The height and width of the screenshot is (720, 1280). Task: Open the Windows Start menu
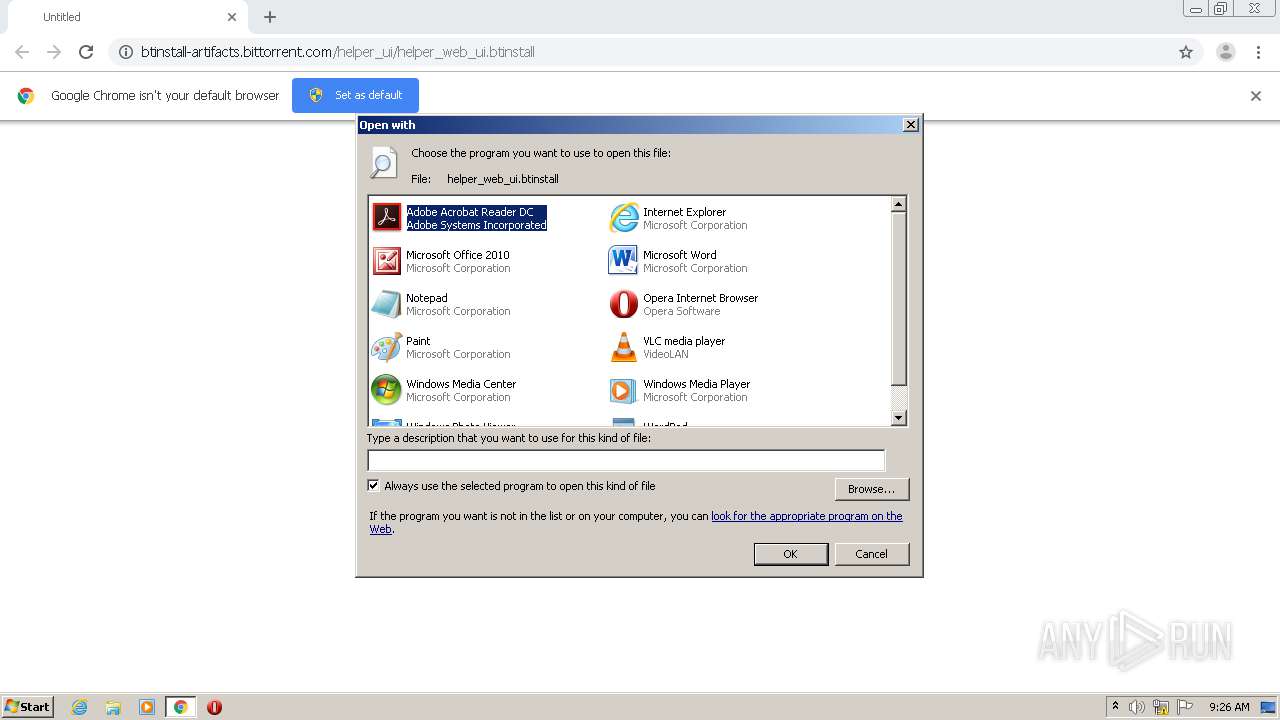coord(28,707)
